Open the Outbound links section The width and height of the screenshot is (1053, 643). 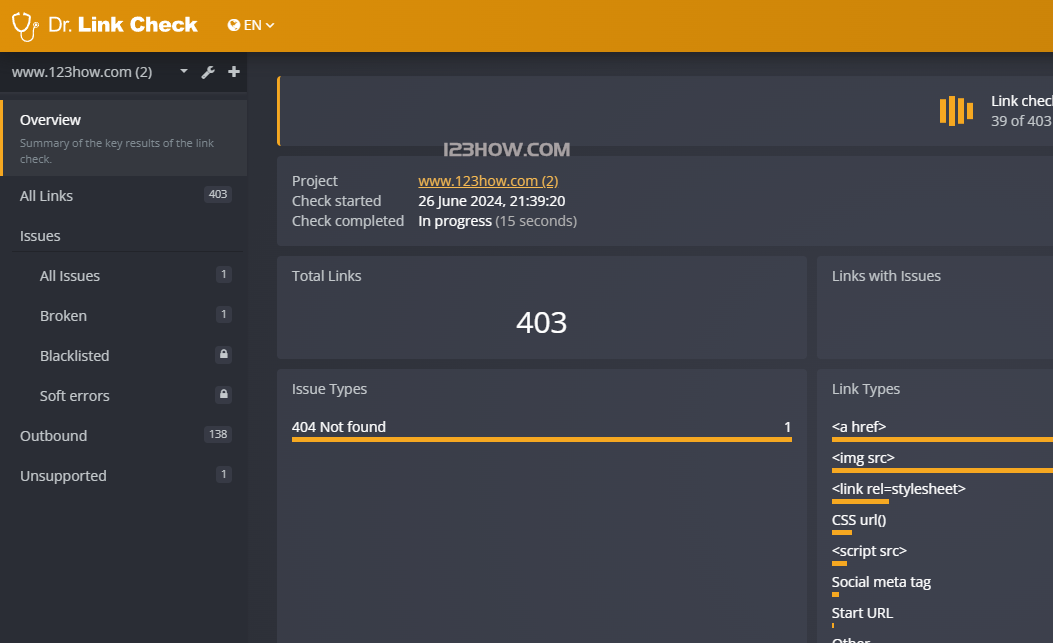[x=53, y=436]
